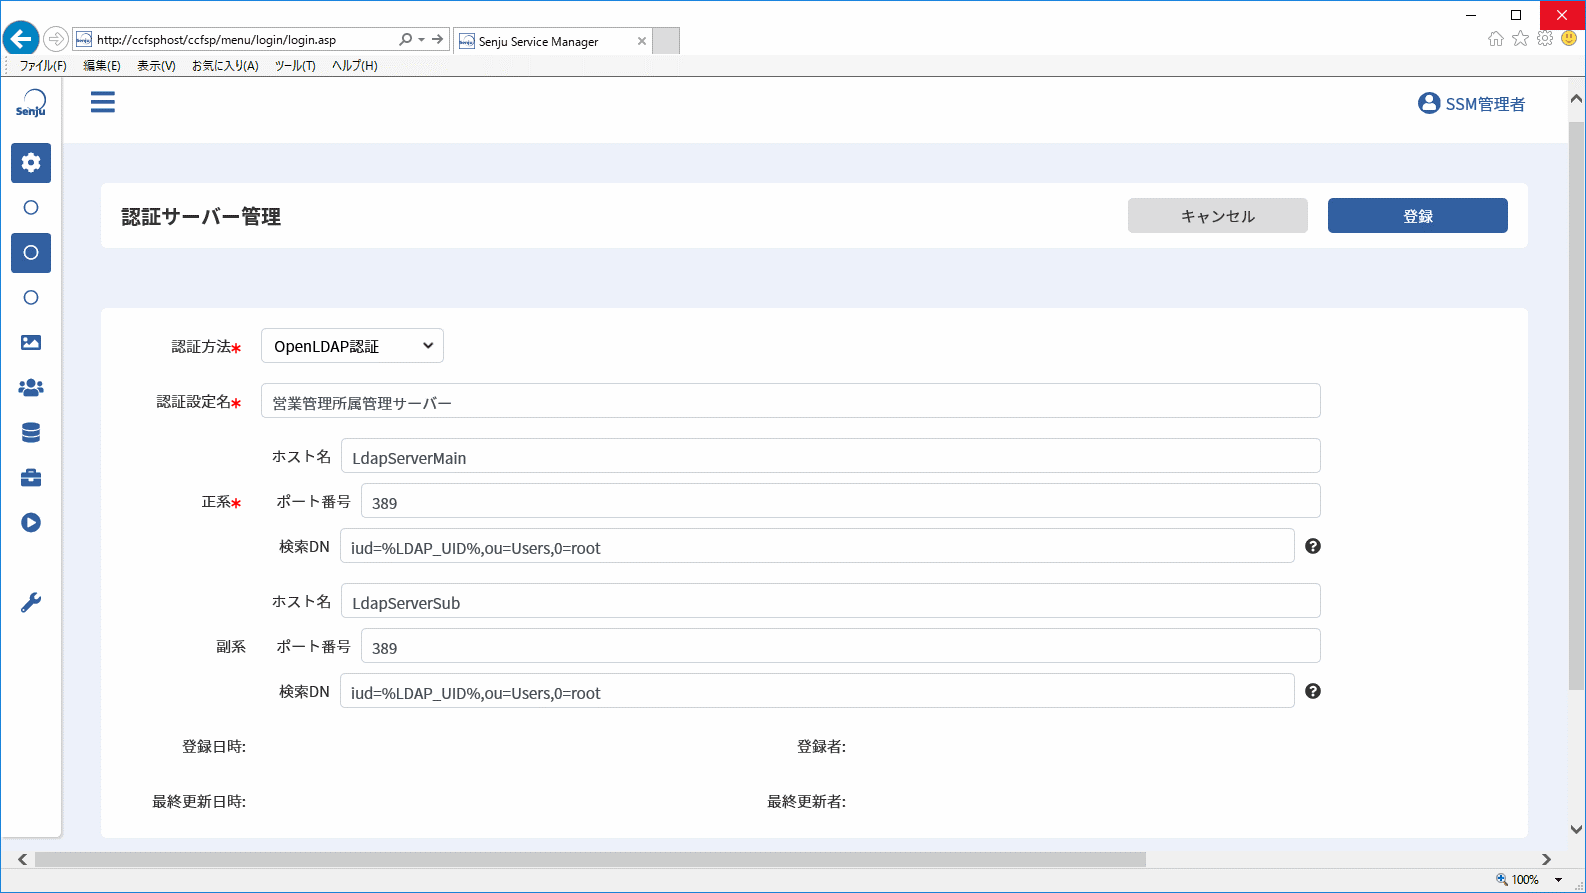Toggle the hamburger menu

click(x=103, y=102)
